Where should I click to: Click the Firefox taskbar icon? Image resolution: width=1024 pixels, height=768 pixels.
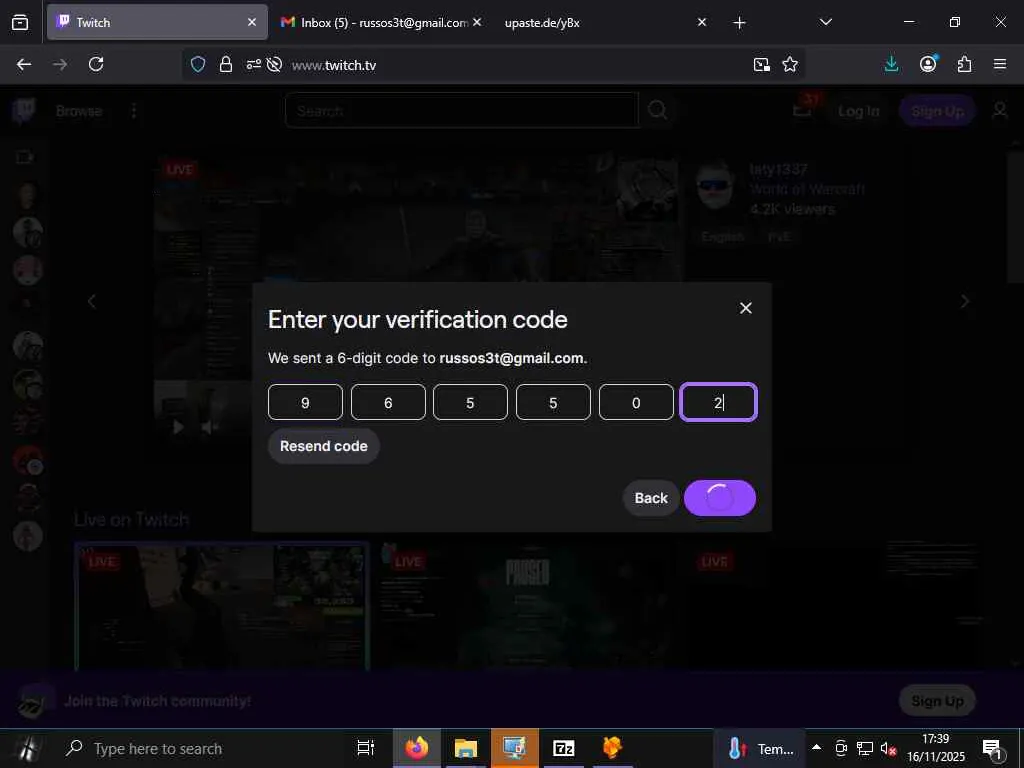416,748
